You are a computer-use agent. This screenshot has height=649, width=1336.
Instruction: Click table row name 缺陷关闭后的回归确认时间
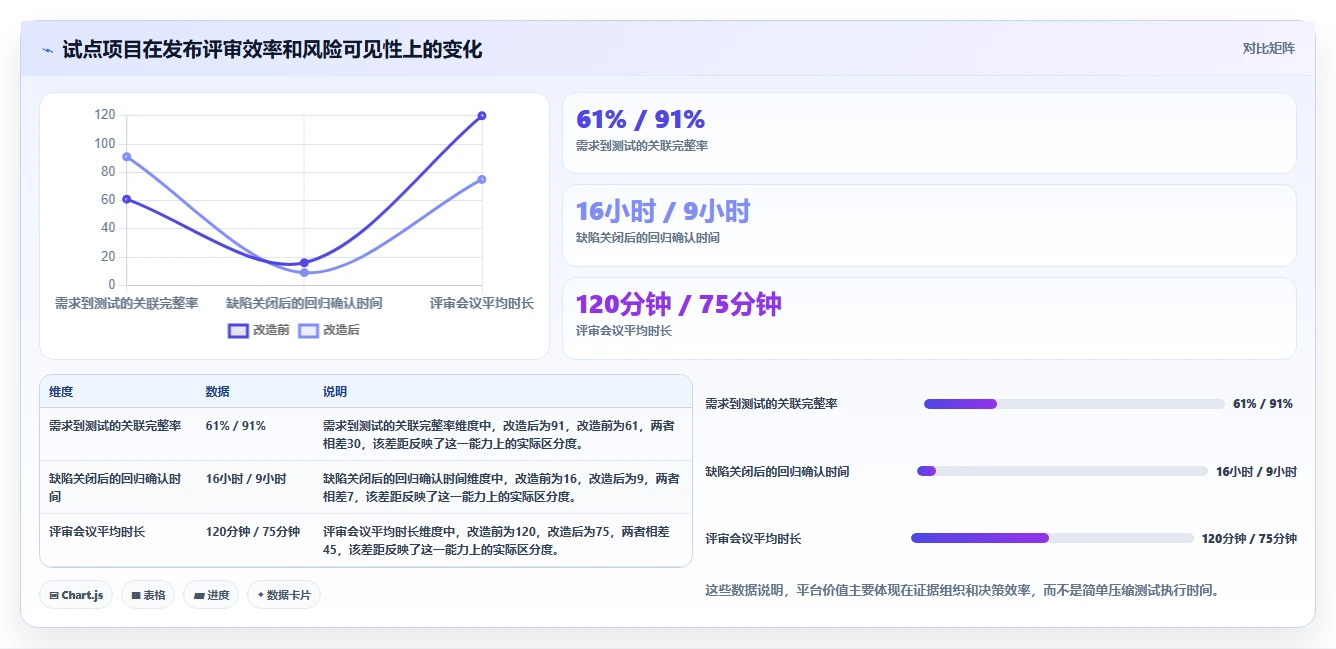[x=115, y=487]
